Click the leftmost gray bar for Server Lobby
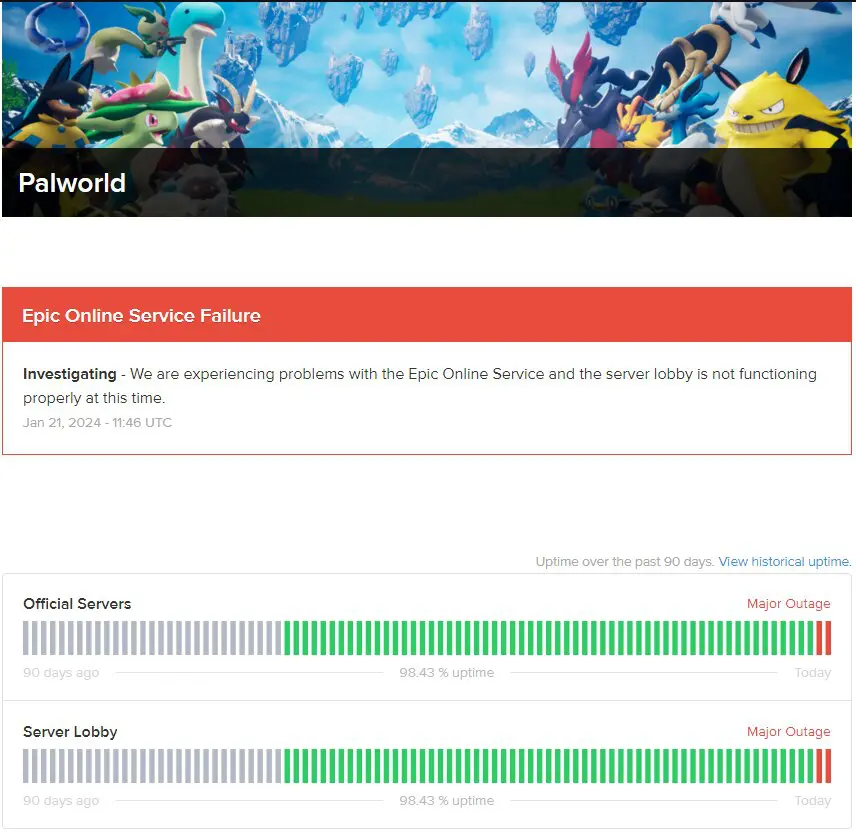856x833 pixels. 26,766
